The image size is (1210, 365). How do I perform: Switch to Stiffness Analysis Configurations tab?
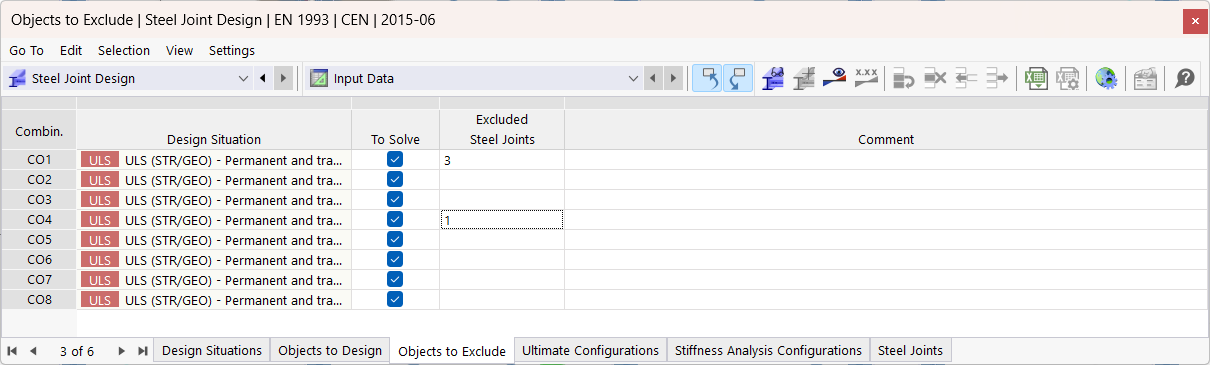768,350
